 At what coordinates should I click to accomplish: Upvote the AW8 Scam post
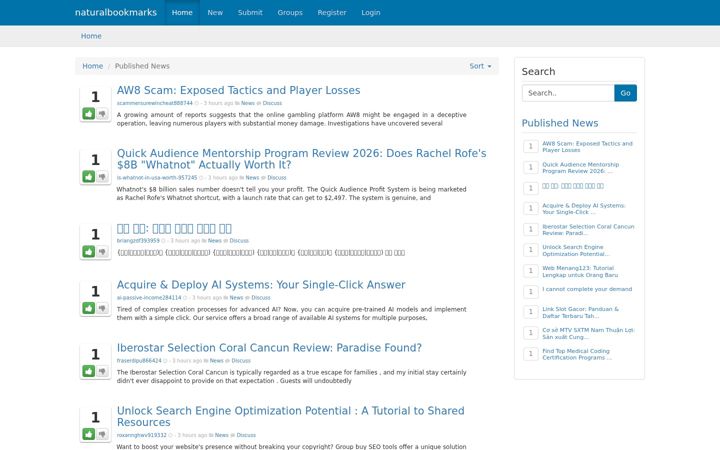pos(89,113)
